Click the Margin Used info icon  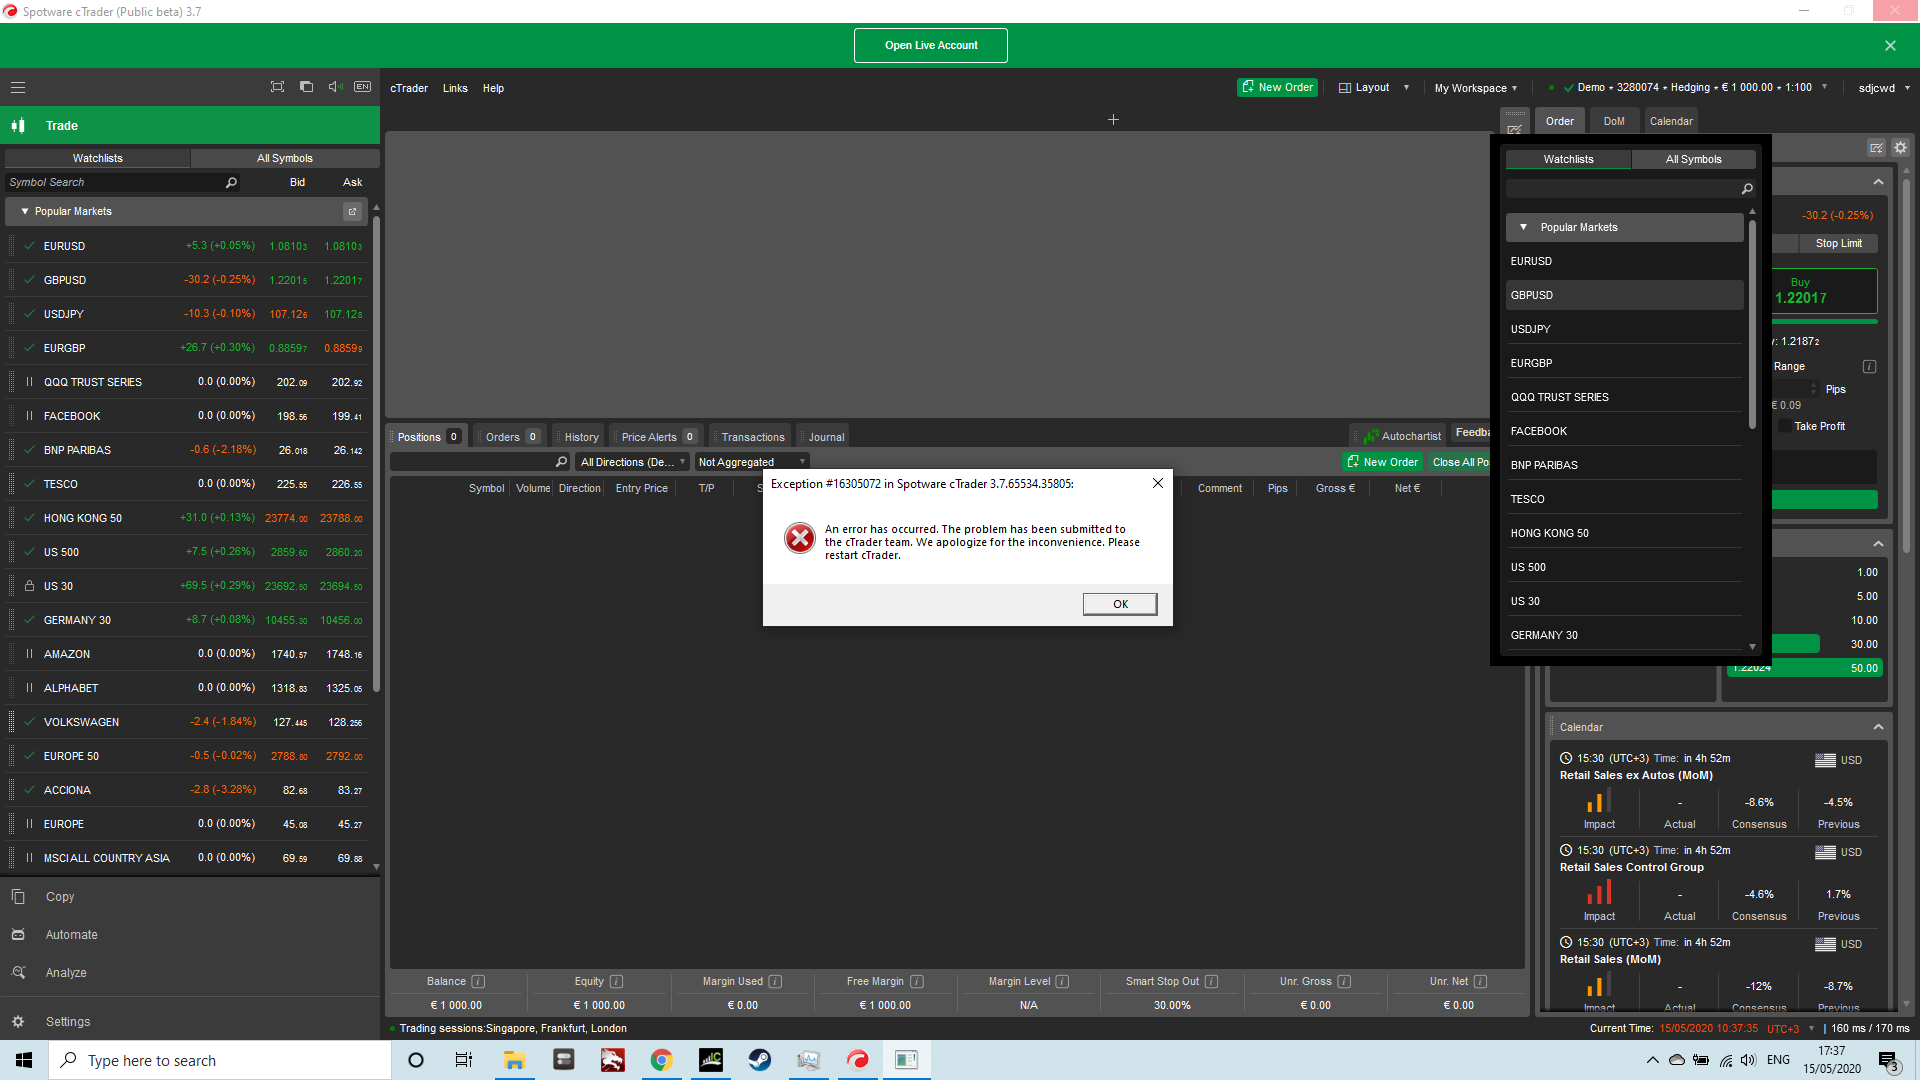coord(775,982)
